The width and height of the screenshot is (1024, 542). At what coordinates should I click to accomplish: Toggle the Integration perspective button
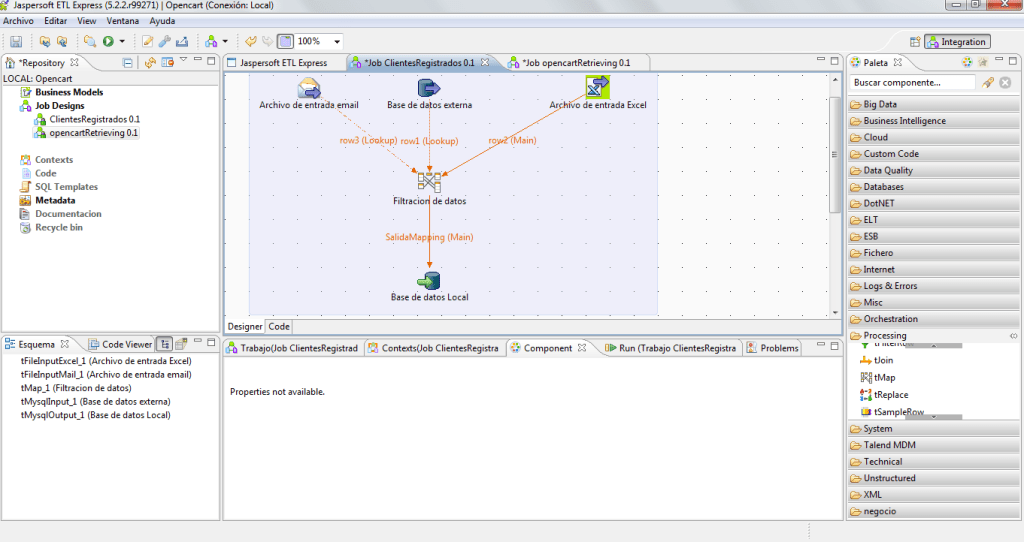[957, 42]
